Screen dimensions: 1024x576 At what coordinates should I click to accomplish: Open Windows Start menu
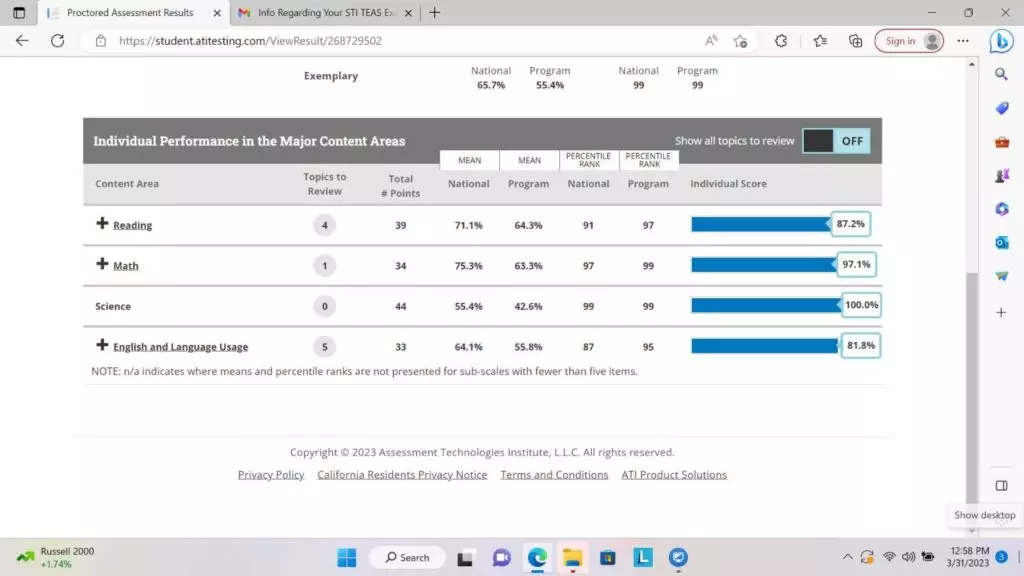347,558
